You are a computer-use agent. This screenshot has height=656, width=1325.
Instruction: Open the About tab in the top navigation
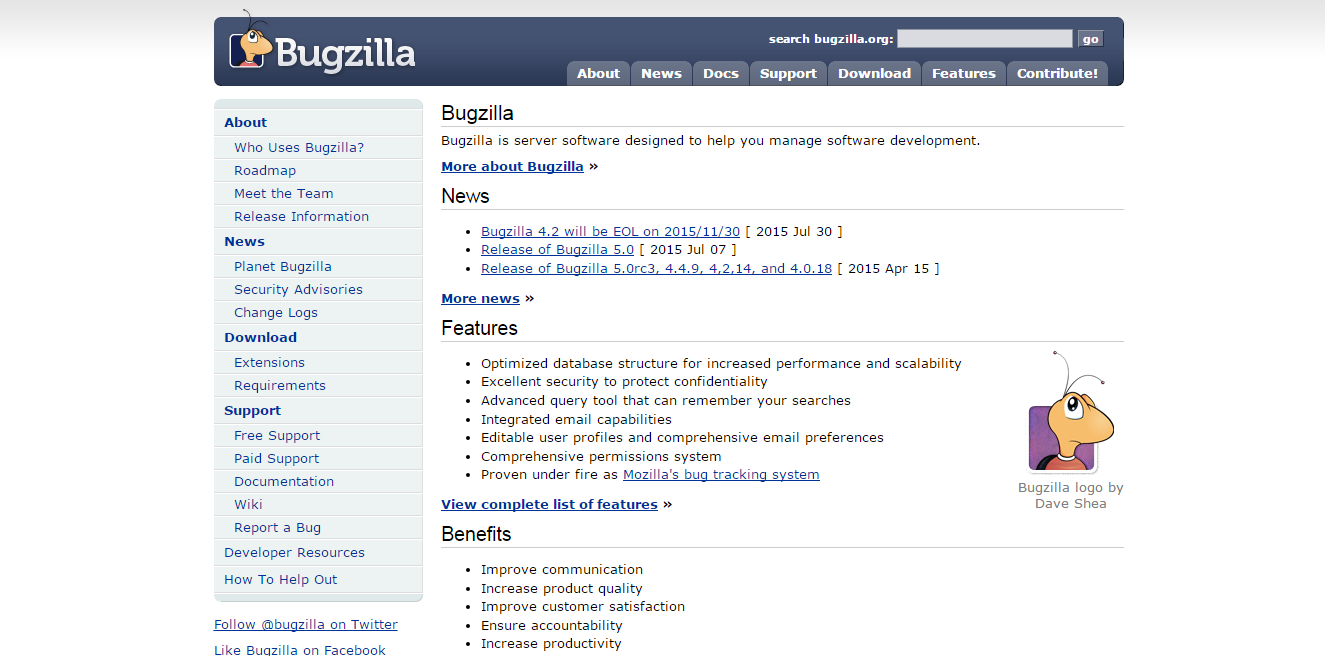[x=598, y=73]
